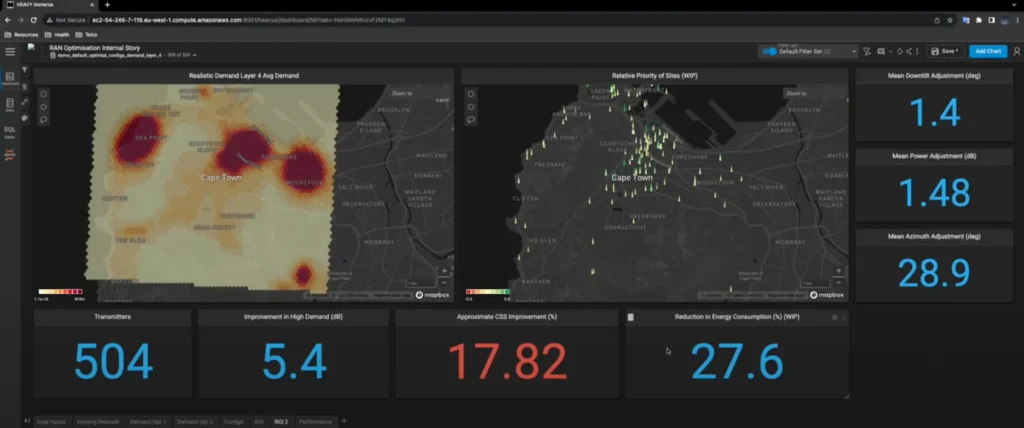Click the browser address bar URL
The height and width of the screenshot is (428, 1024).
coord(248,20)
